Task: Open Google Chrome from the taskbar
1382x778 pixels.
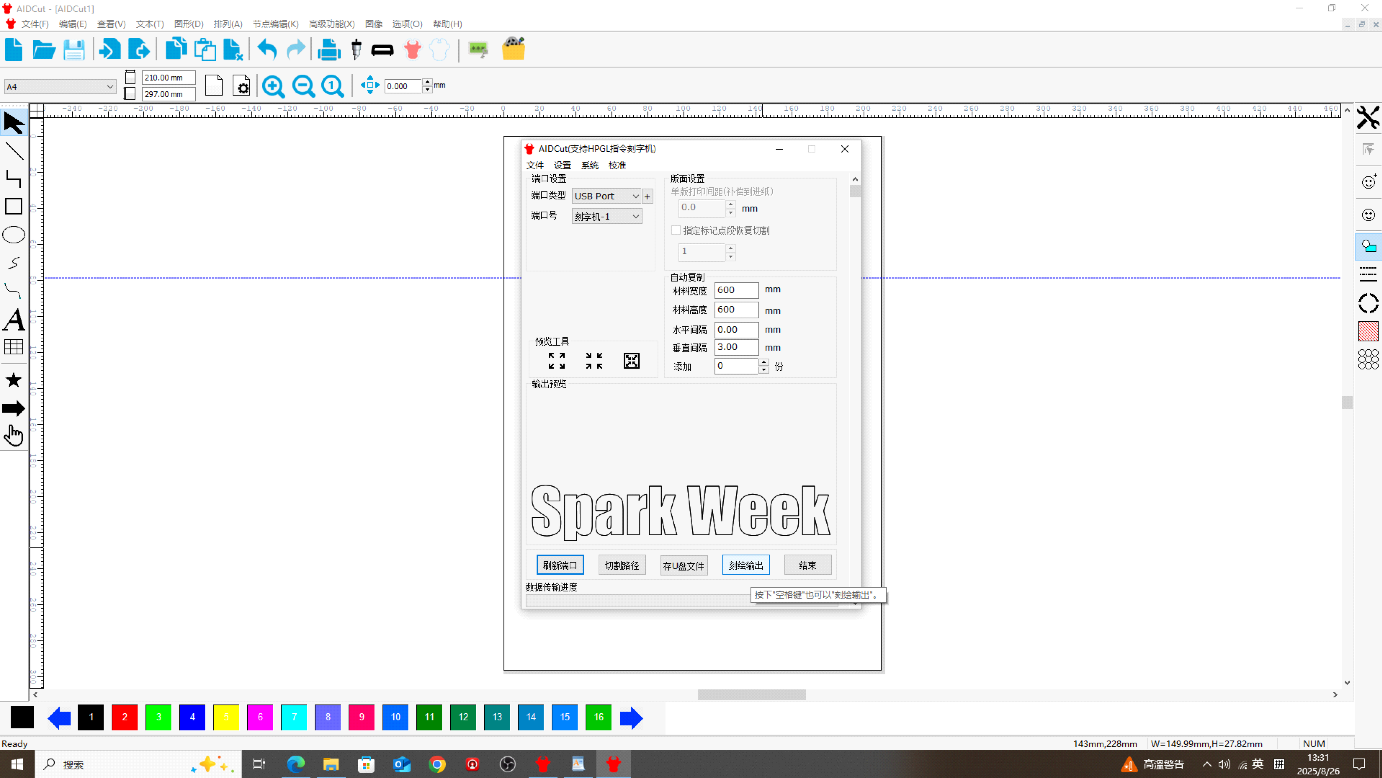Action: click(437, 764)
